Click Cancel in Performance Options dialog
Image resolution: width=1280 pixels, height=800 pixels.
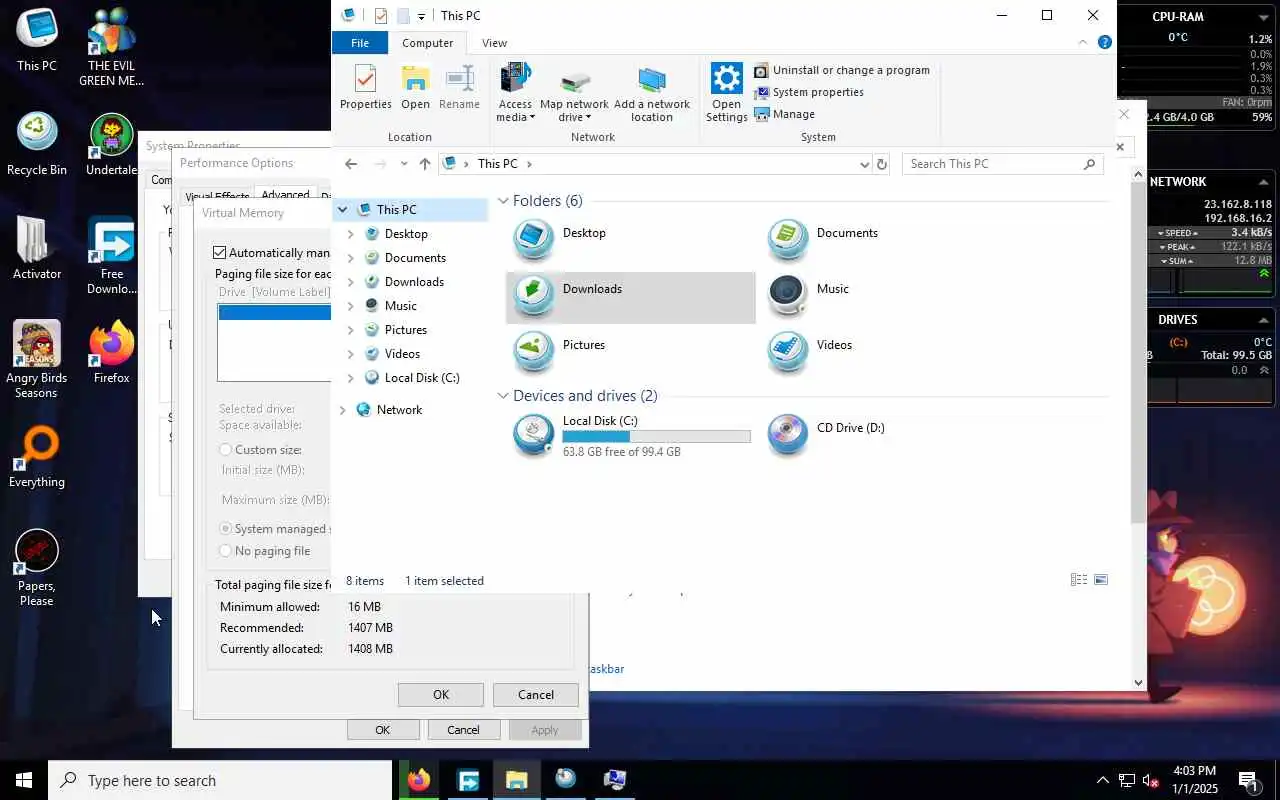(x=463, y=730)
